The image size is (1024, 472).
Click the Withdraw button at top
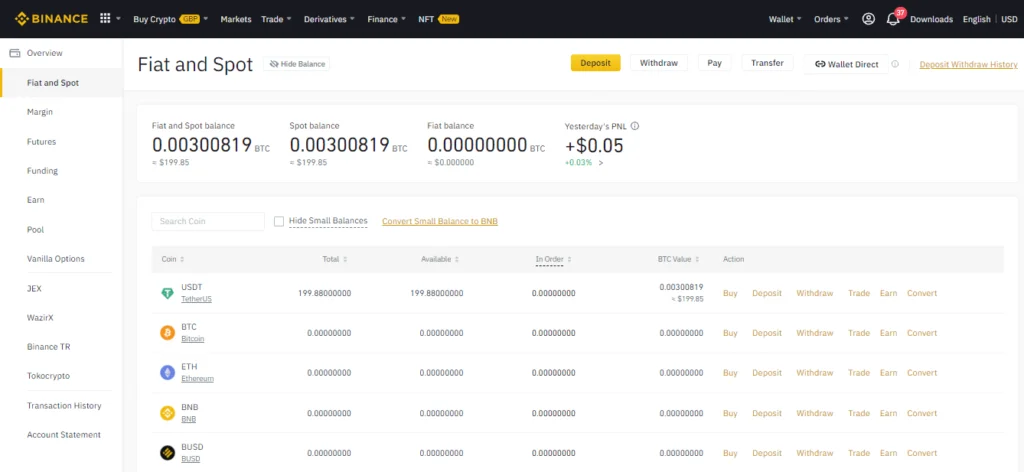coord(659,63)
